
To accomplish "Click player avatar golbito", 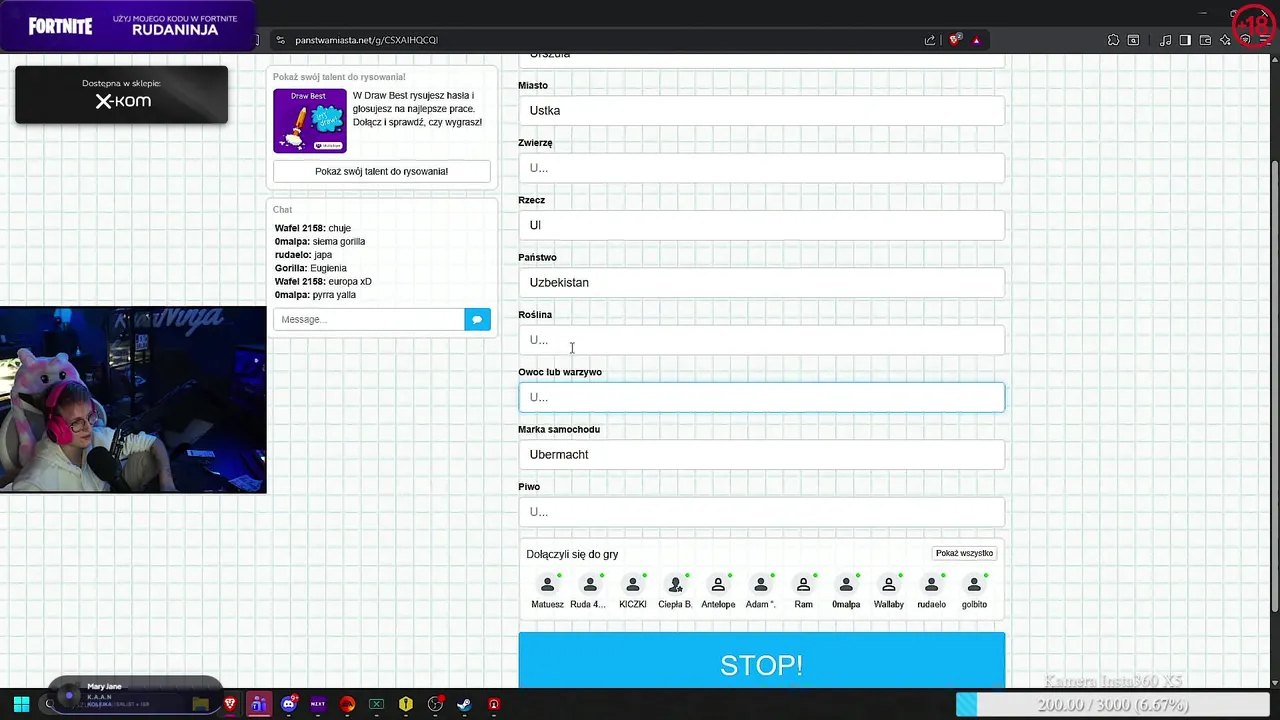I will pos(974,585).
